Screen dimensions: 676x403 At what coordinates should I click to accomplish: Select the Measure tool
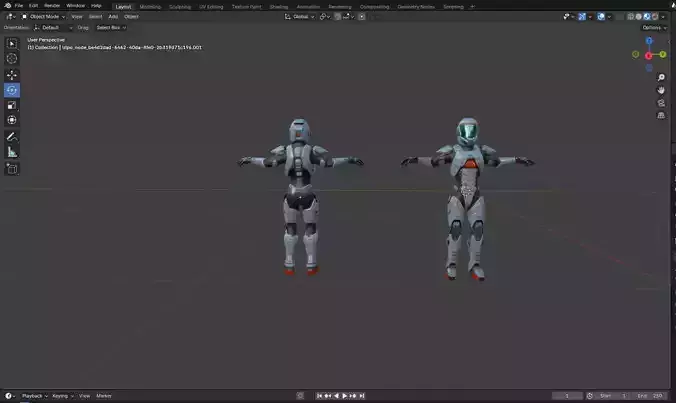pyautogui.click(x=12, y=152)
